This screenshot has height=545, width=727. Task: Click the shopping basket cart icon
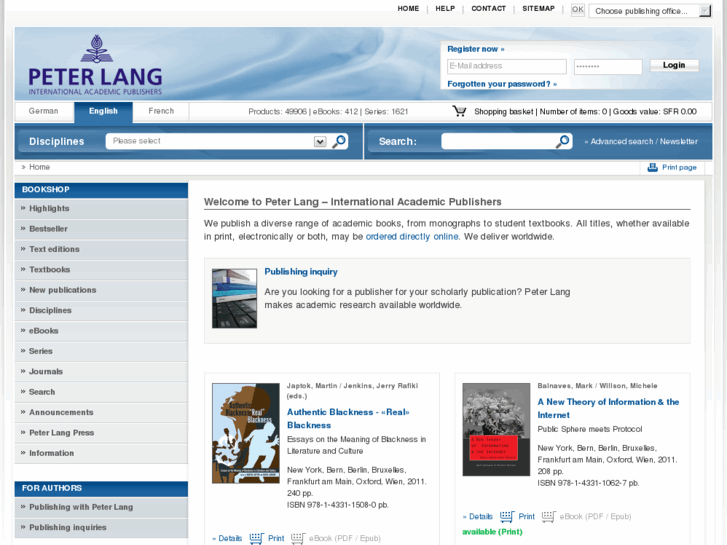(x=459, y=111)
